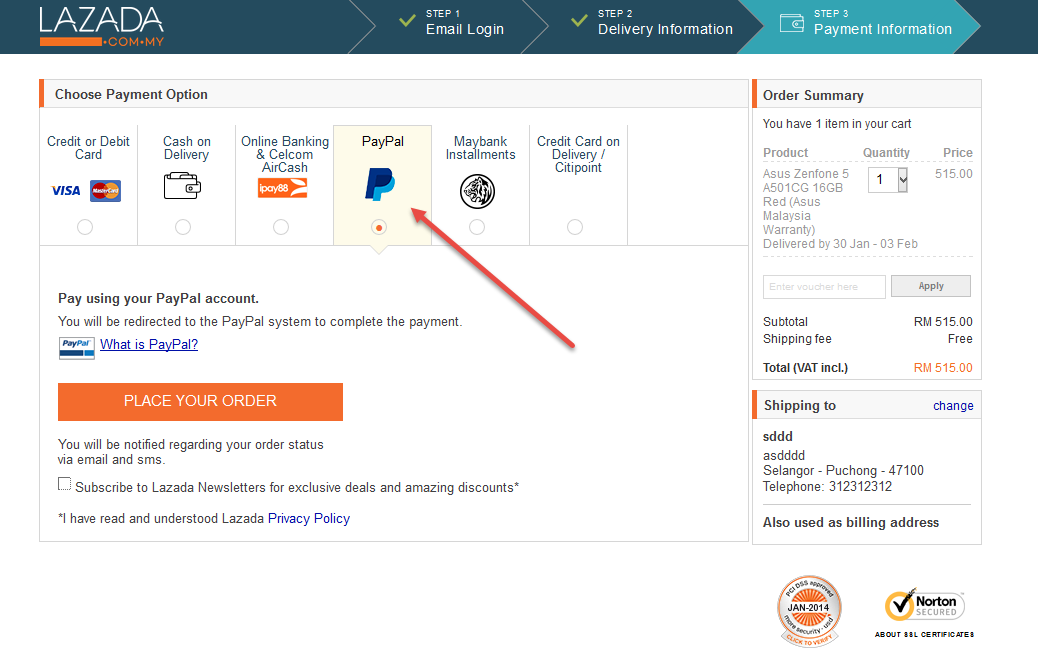Click the large PayPal P logo
The image size is (1038, 672).
pyautogui.click(x=380, y=184)
